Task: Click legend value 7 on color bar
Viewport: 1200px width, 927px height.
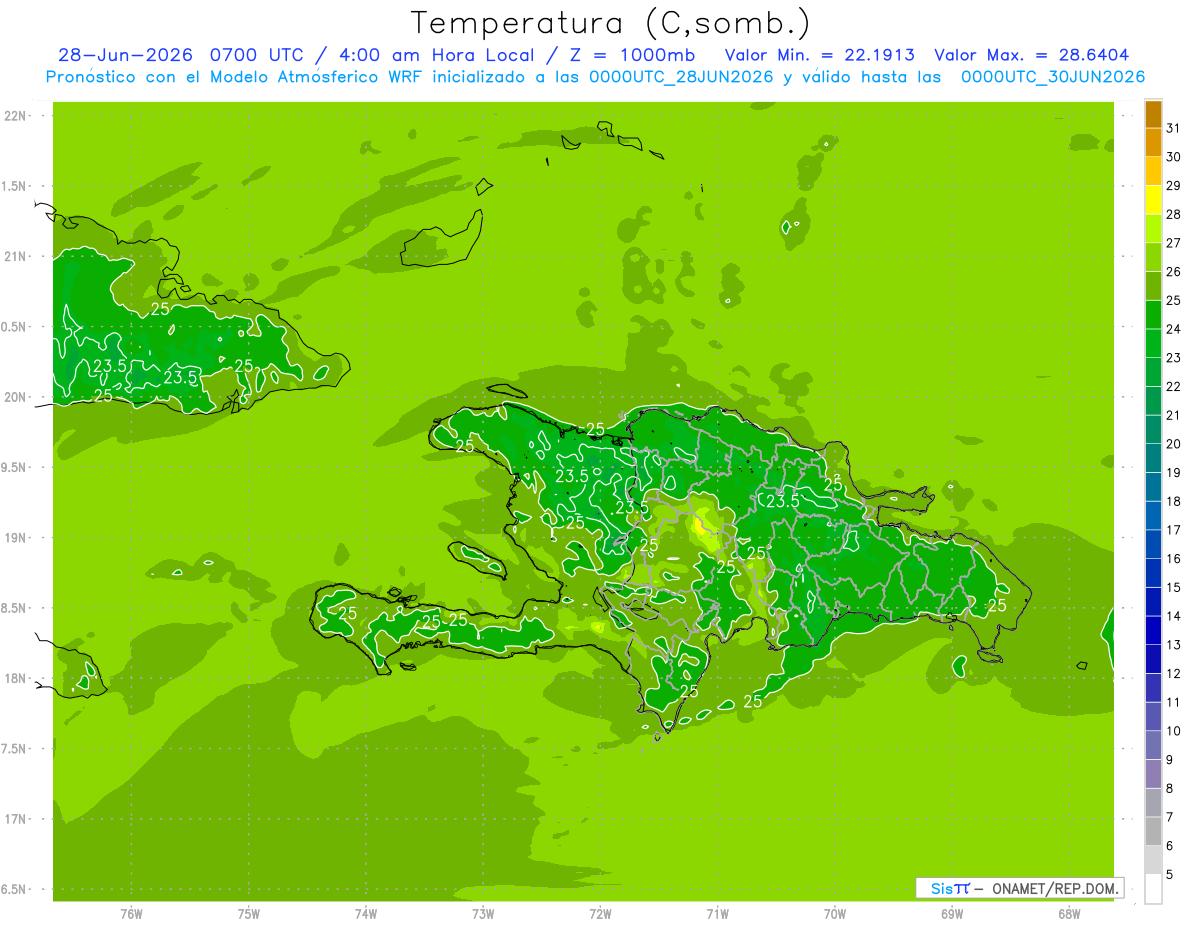Action: coord(1169,817)
